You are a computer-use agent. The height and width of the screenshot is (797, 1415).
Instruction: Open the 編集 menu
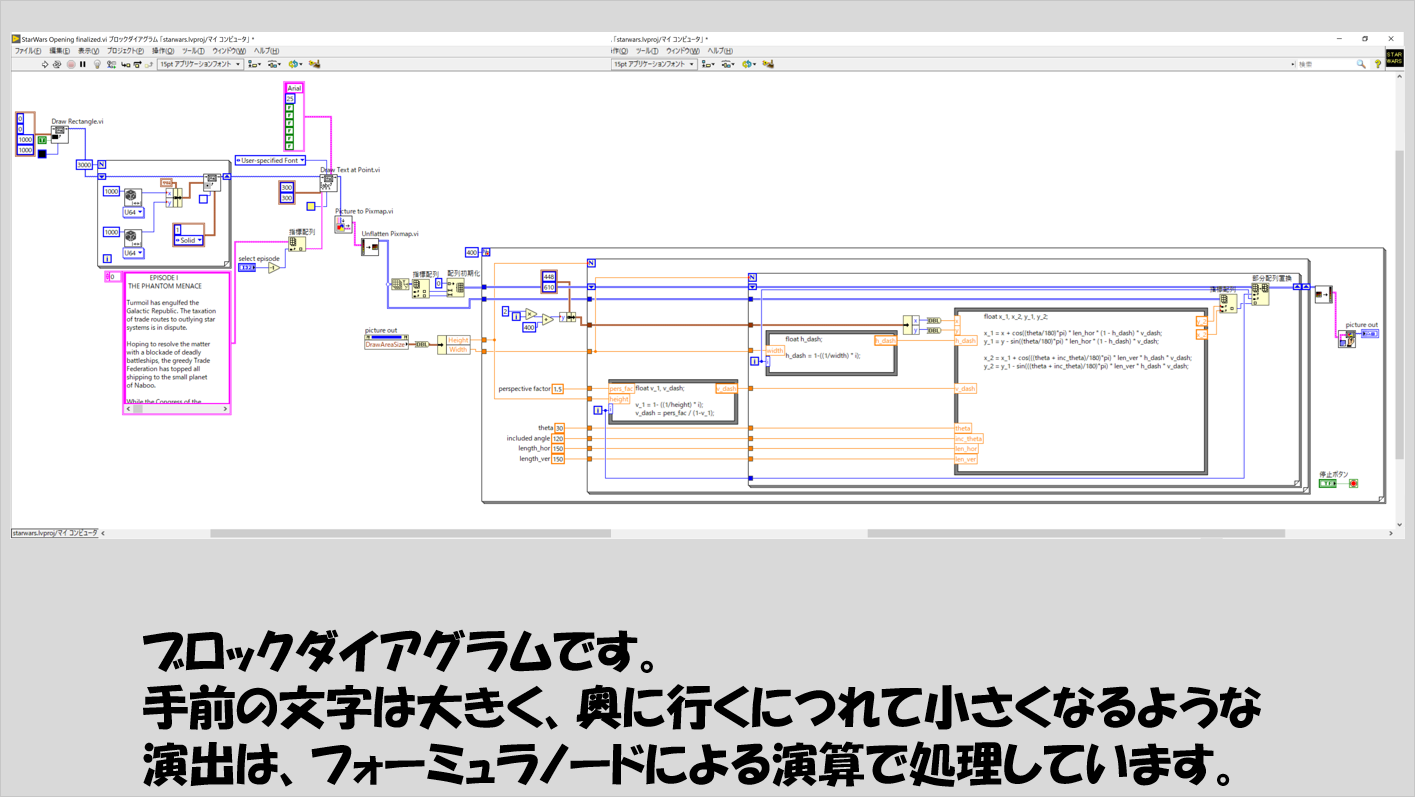60,51
